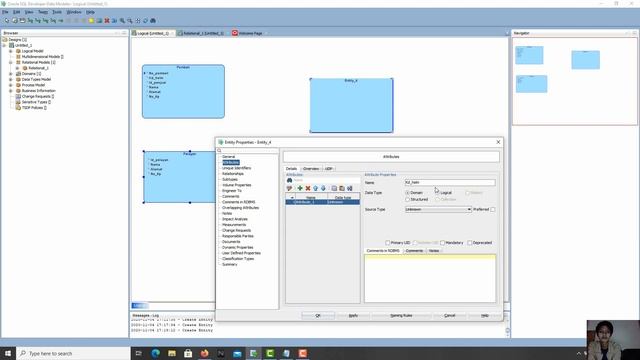The width and height of the screenshot is (640, 360).
Task: Switch to the UDP tab in dialog
Action: (329, 169)
